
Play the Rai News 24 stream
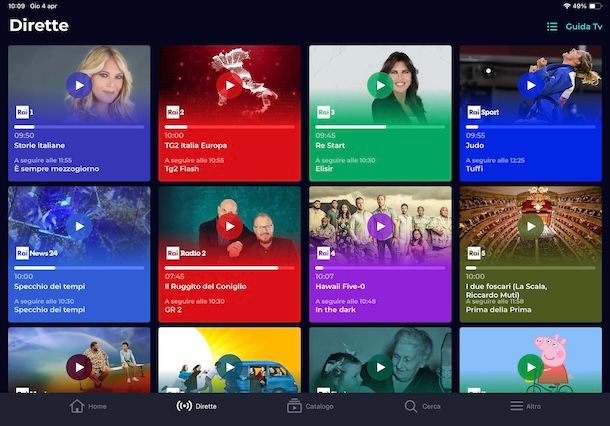pyautogui.click(x=79, y=226)
